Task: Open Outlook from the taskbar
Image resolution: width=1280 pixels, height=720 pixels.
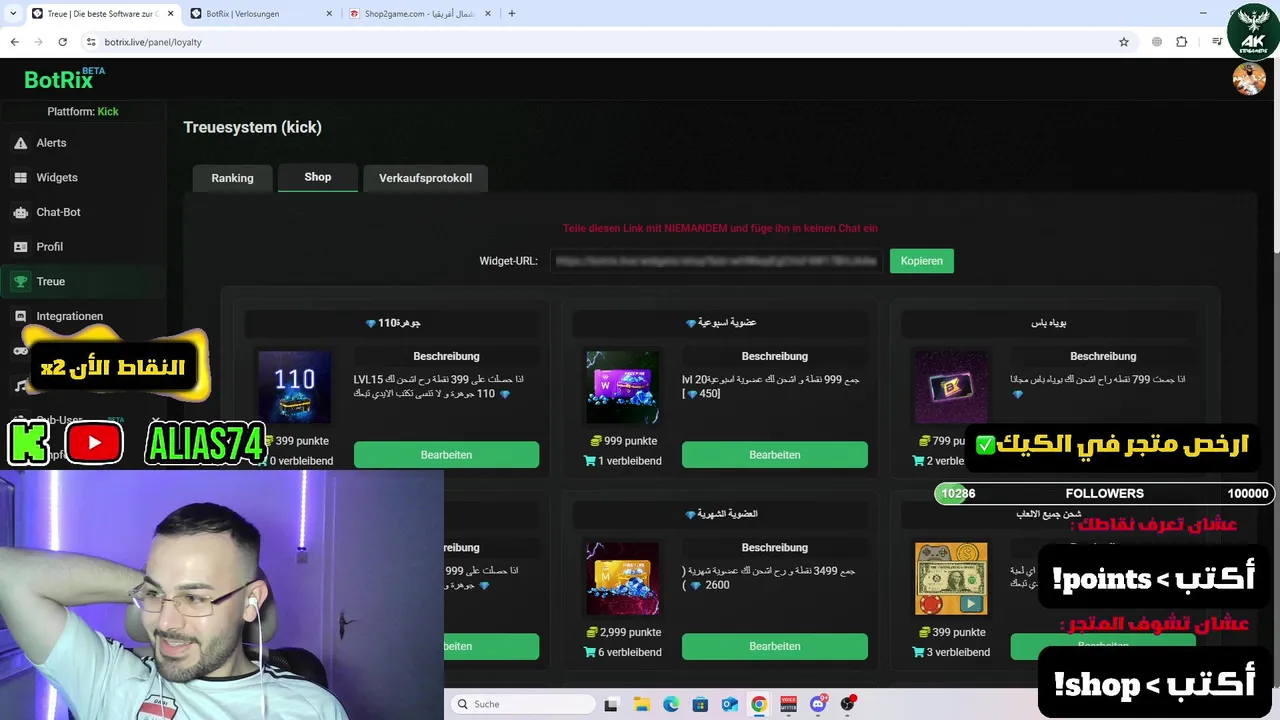Action: click(729, 704)
